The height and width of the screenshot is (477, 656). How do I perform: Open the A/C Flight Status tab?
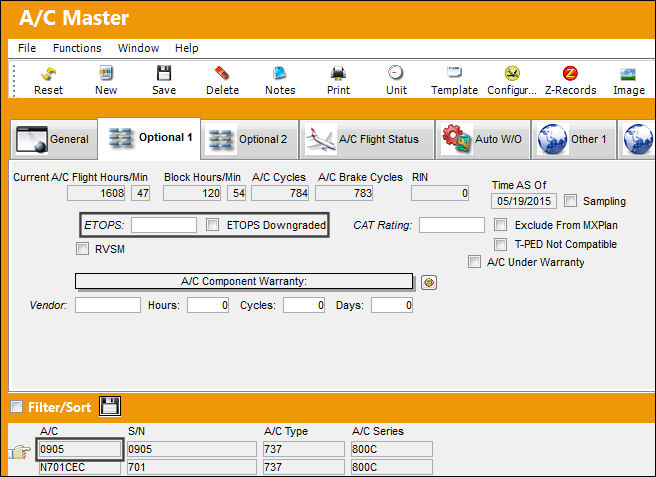(367, 139)
